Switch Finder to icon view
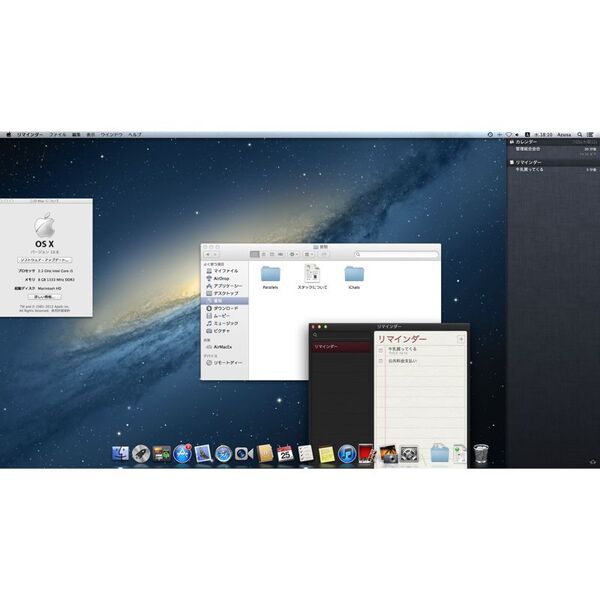 (254, 254)
